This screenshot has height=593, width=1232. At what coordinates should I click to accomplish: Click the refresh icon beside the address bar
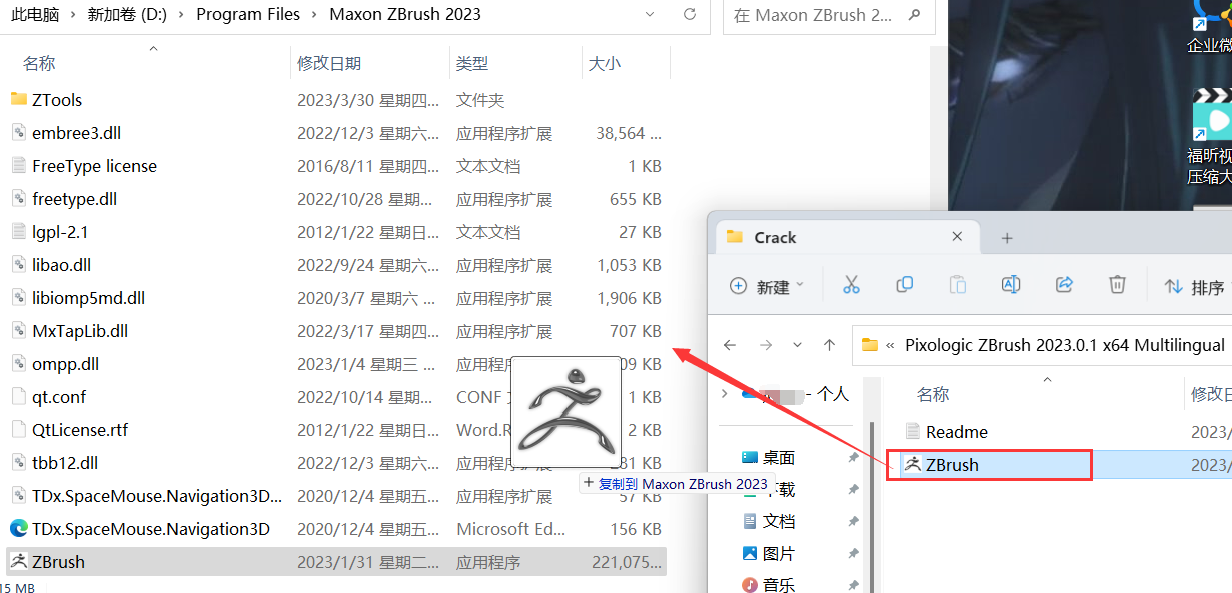tap(689, 15)
